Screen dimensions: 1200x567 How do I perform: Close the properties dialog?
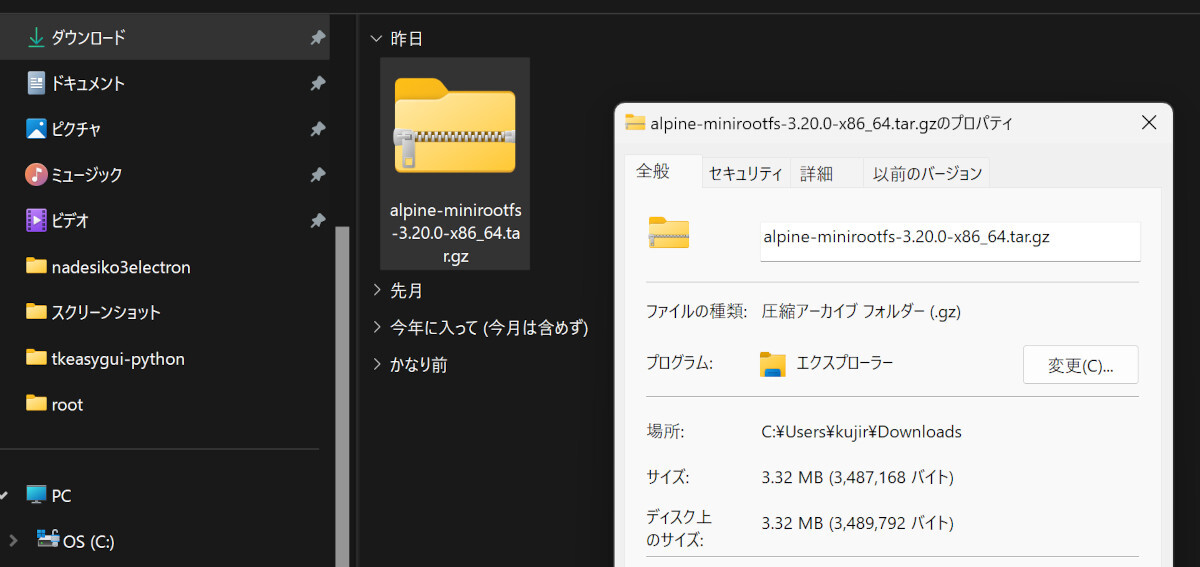(x=1148, y=123)
